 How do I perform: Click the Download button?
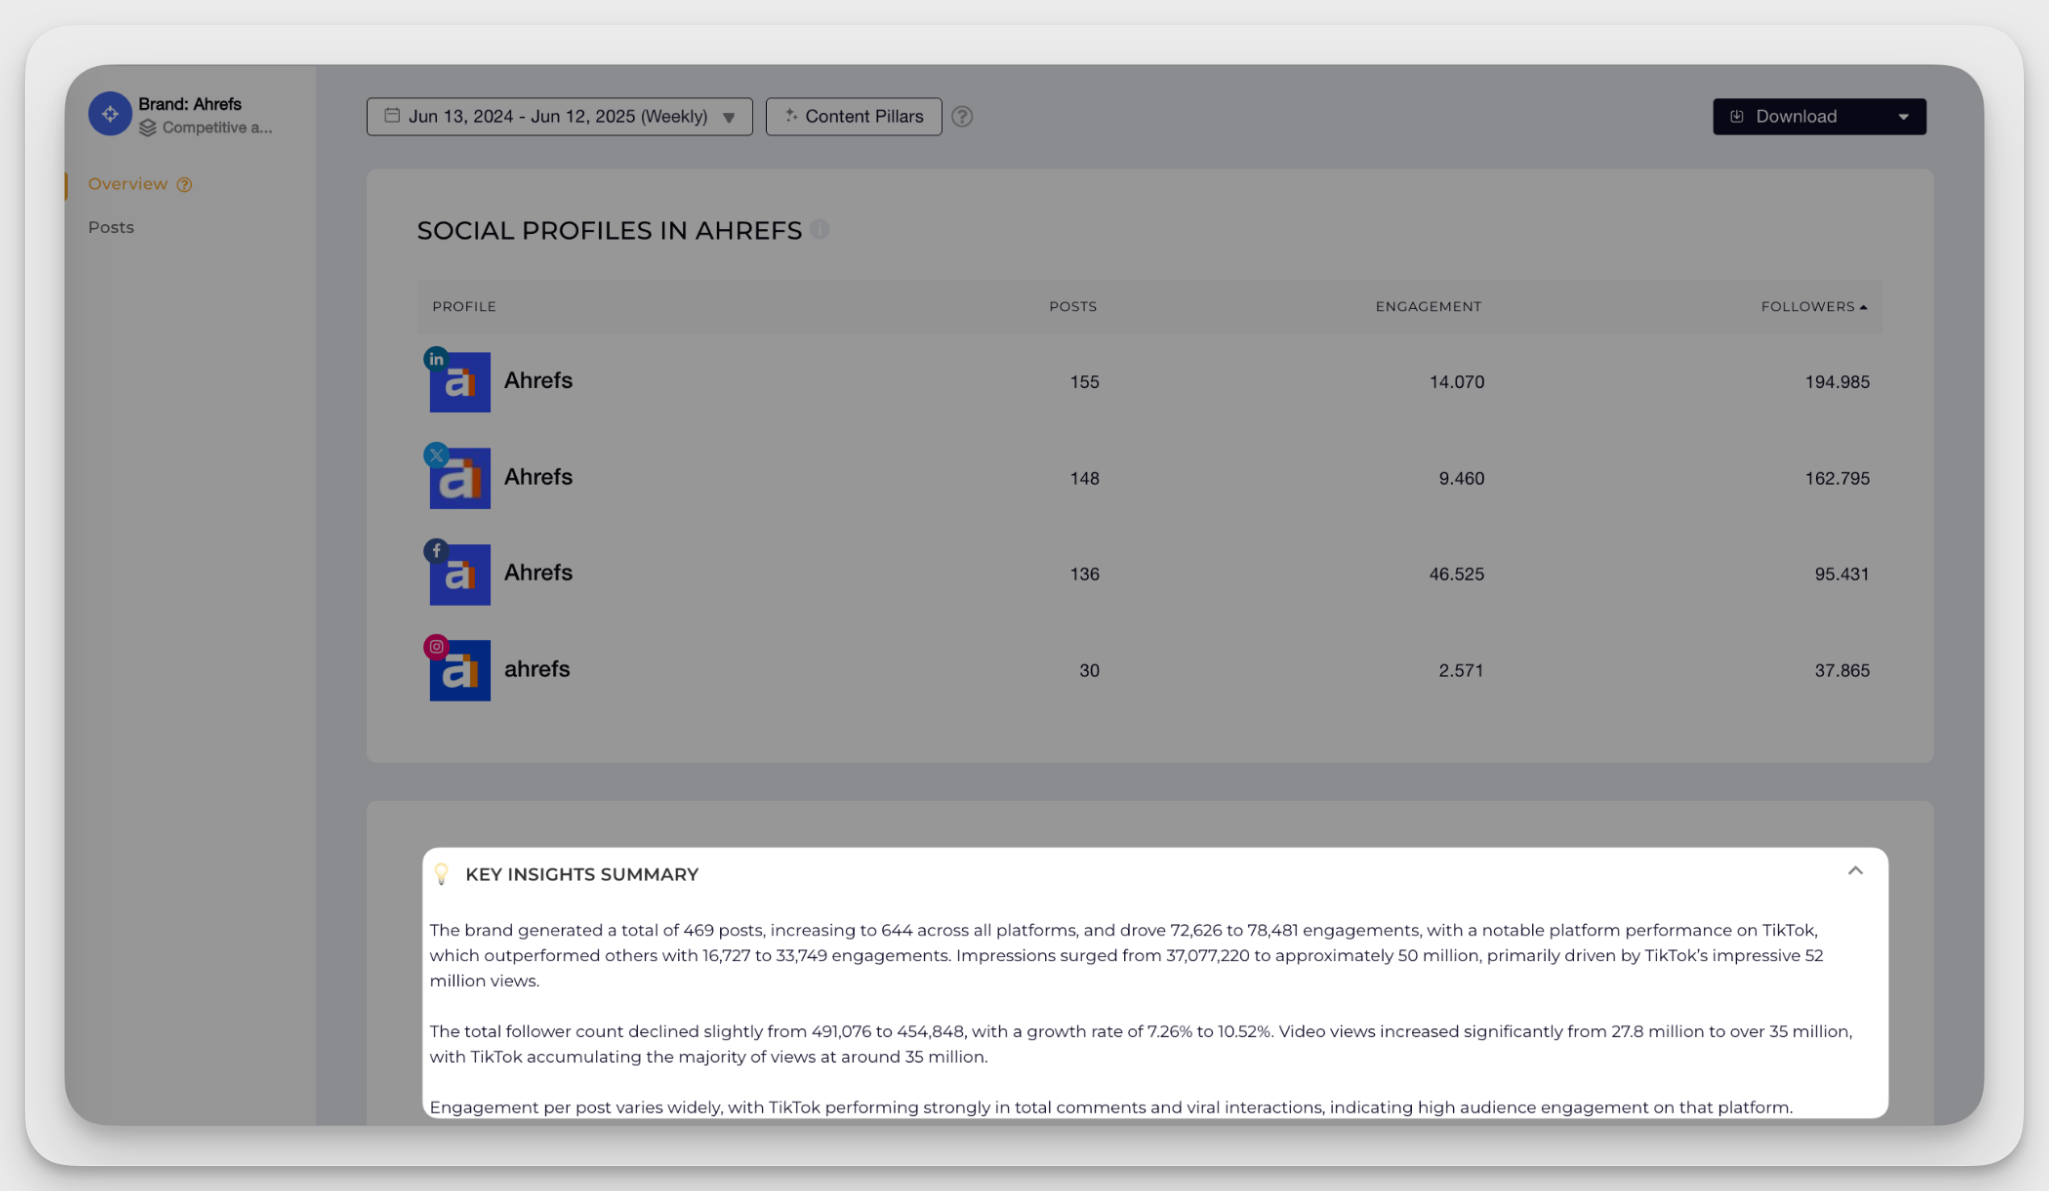pyautogui.click(x=1819, y=117)
